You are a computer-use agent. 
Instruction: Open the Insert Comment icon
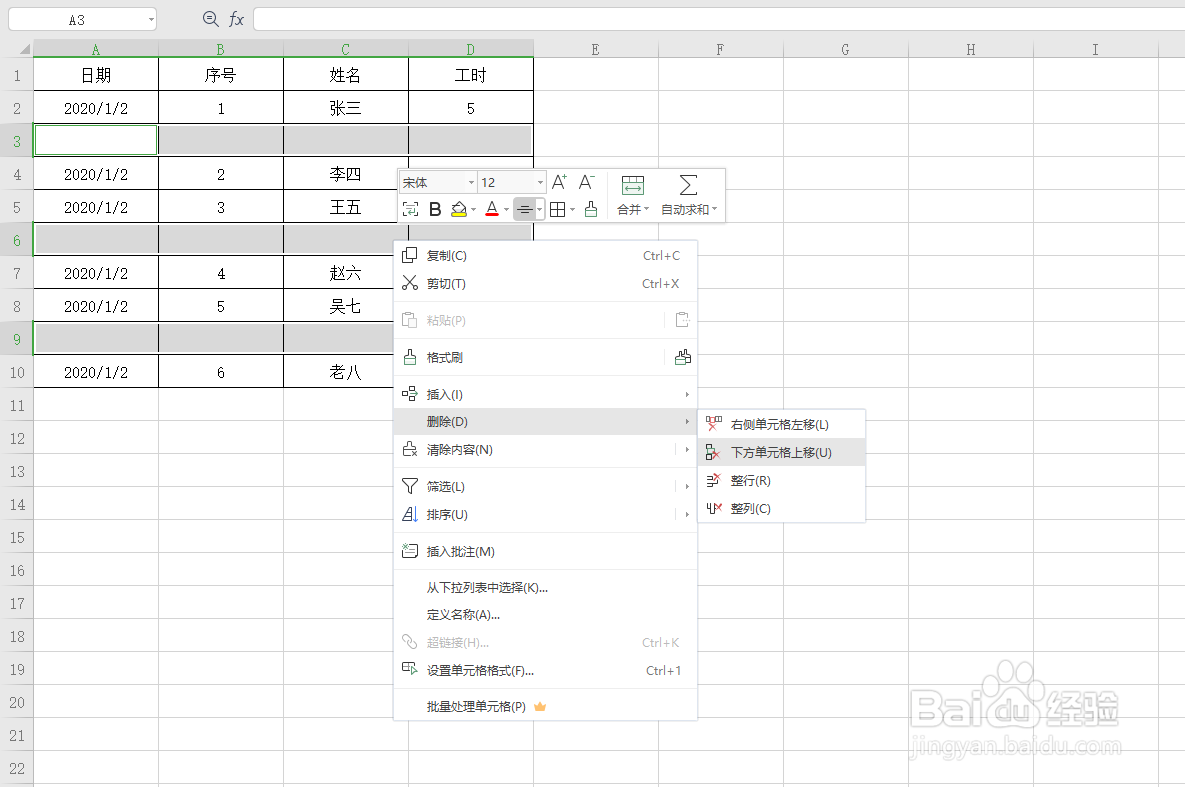410,551
